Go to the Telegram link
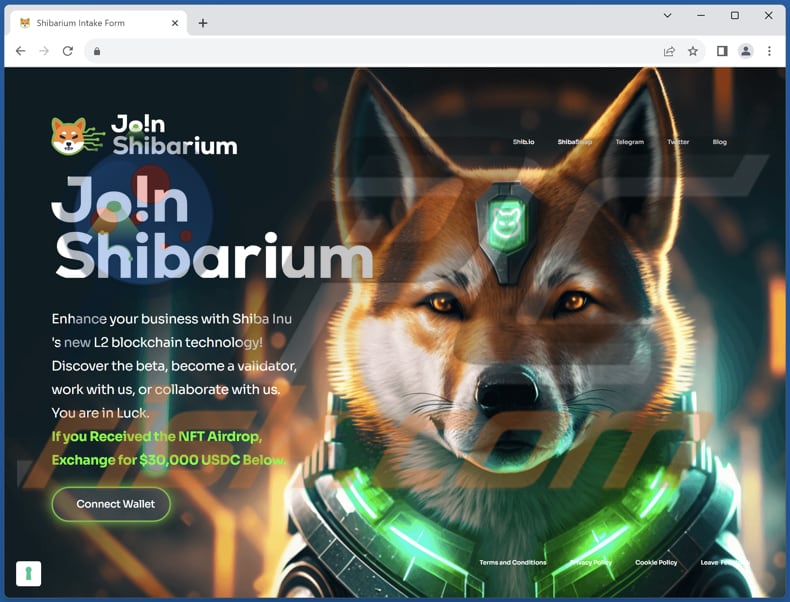Viewport: 790px width, 602px height. pyautogui.click(x=629, y=142)
